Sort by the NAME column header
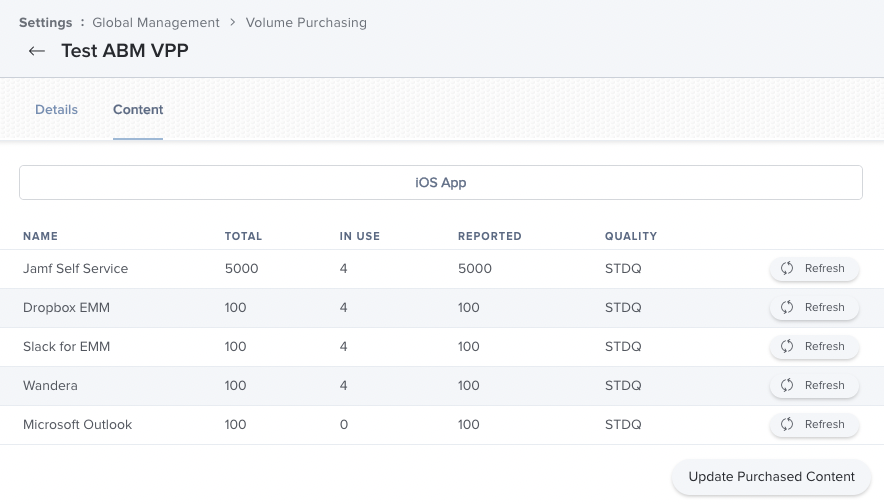The image size is (884, 504). (x=41, y=236)
